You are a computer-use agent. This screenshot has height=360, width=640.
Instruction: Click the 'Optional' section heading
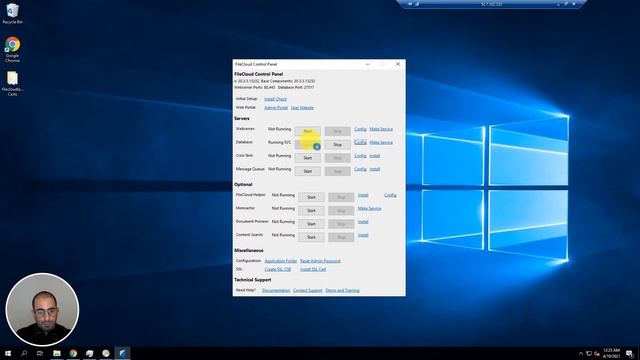pyautogui.click(x=243, y=184)
